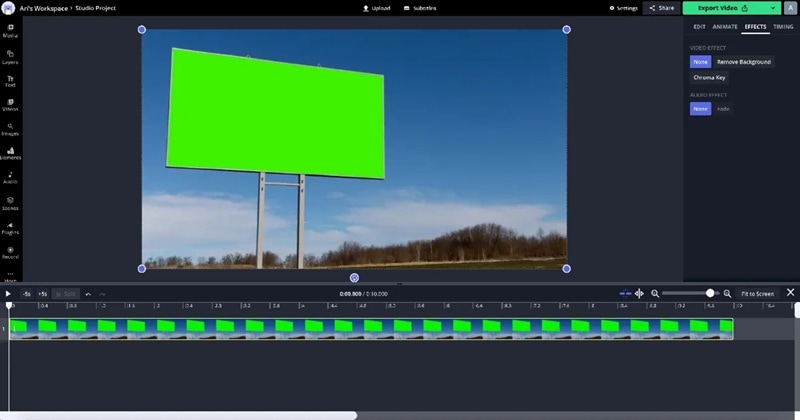Screen dimensions: 800x420
Task: Click the Share button
Action: point(662,8)
